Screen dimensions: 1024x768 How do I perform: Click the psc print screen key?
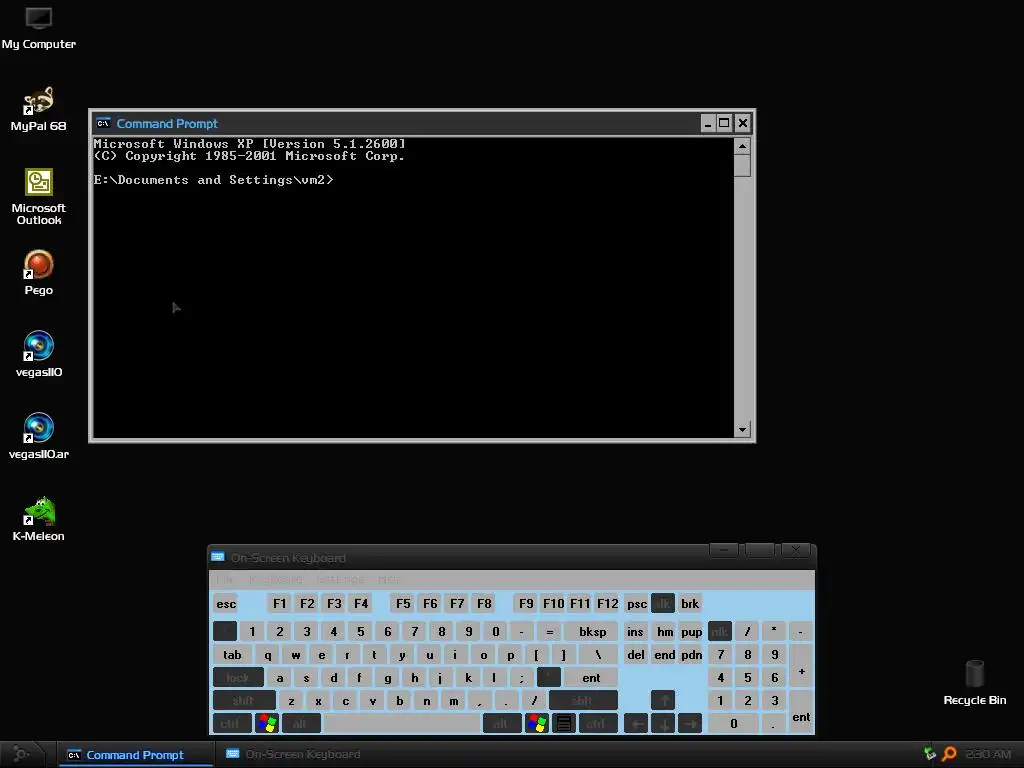(x=637, y=603)
